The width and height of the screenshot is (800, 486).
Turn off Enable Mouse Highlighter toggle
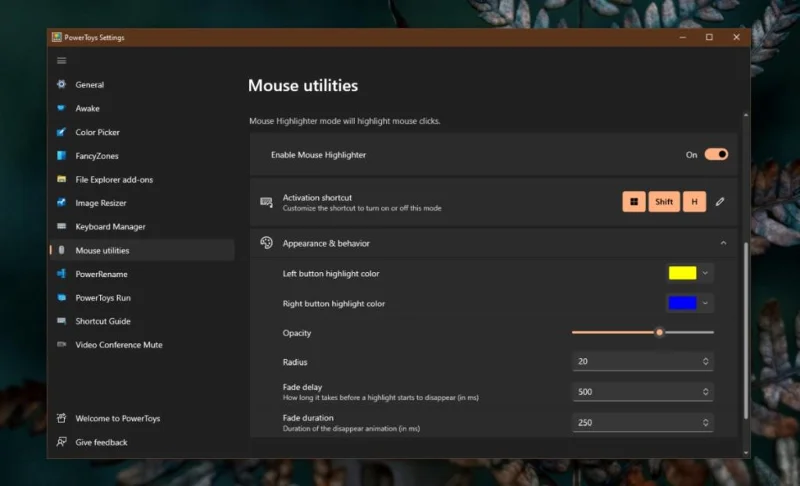[x=716, y=155]
